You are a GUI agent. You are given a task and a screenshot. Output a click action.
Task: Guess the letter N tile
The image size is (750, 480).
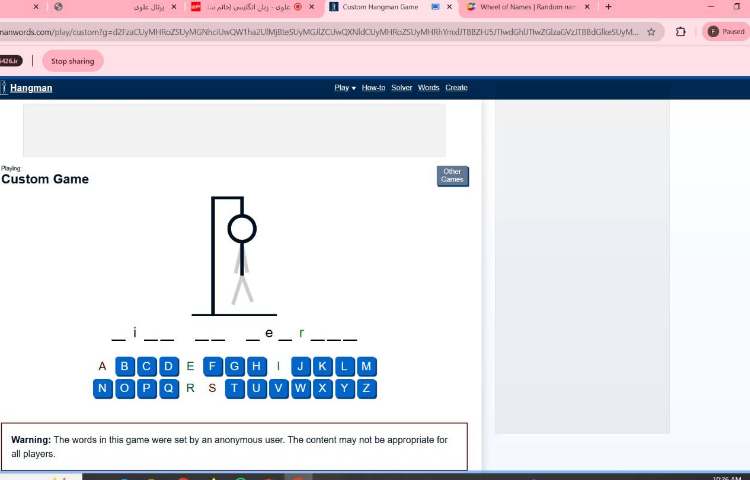click(103, 388)
